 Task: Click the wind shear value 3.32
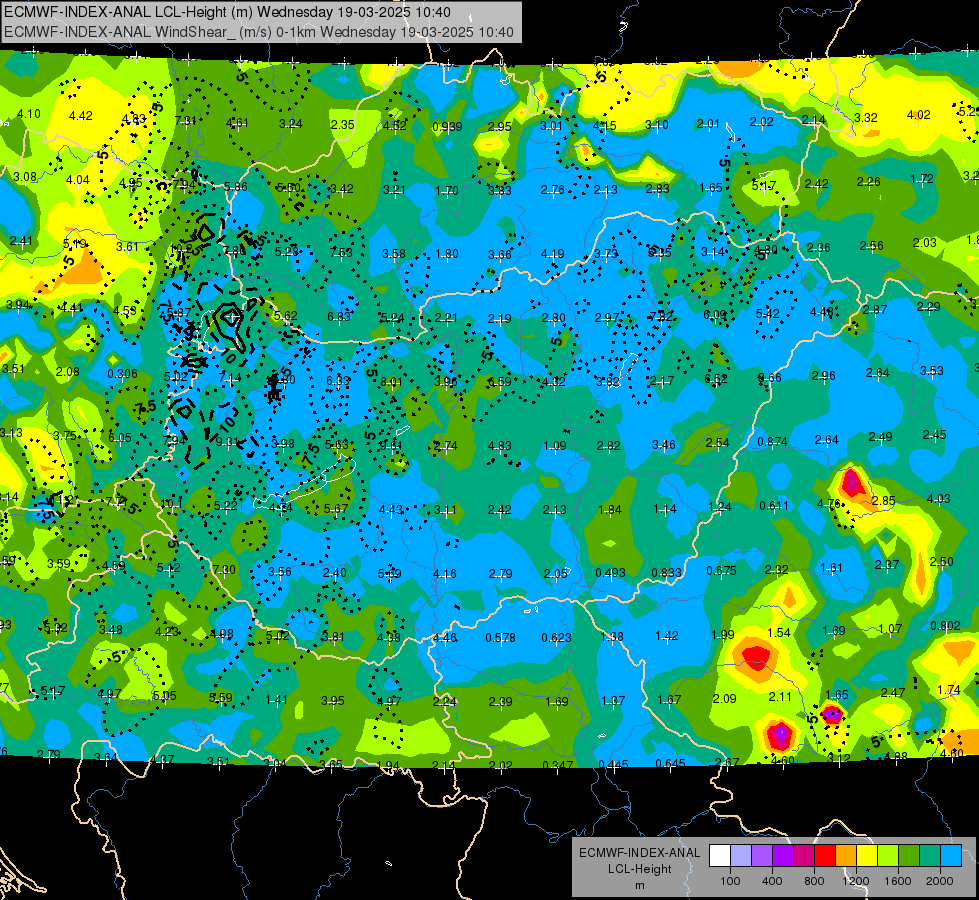point(865,117)
